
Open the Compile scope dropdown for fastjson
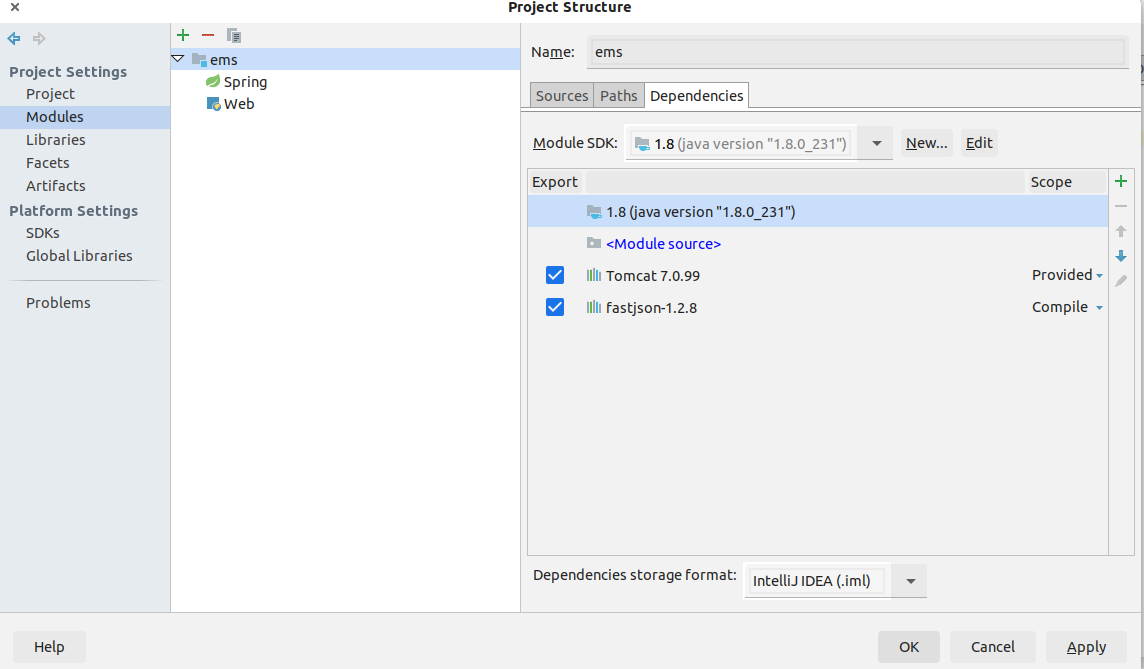[x=1099, y=308]
